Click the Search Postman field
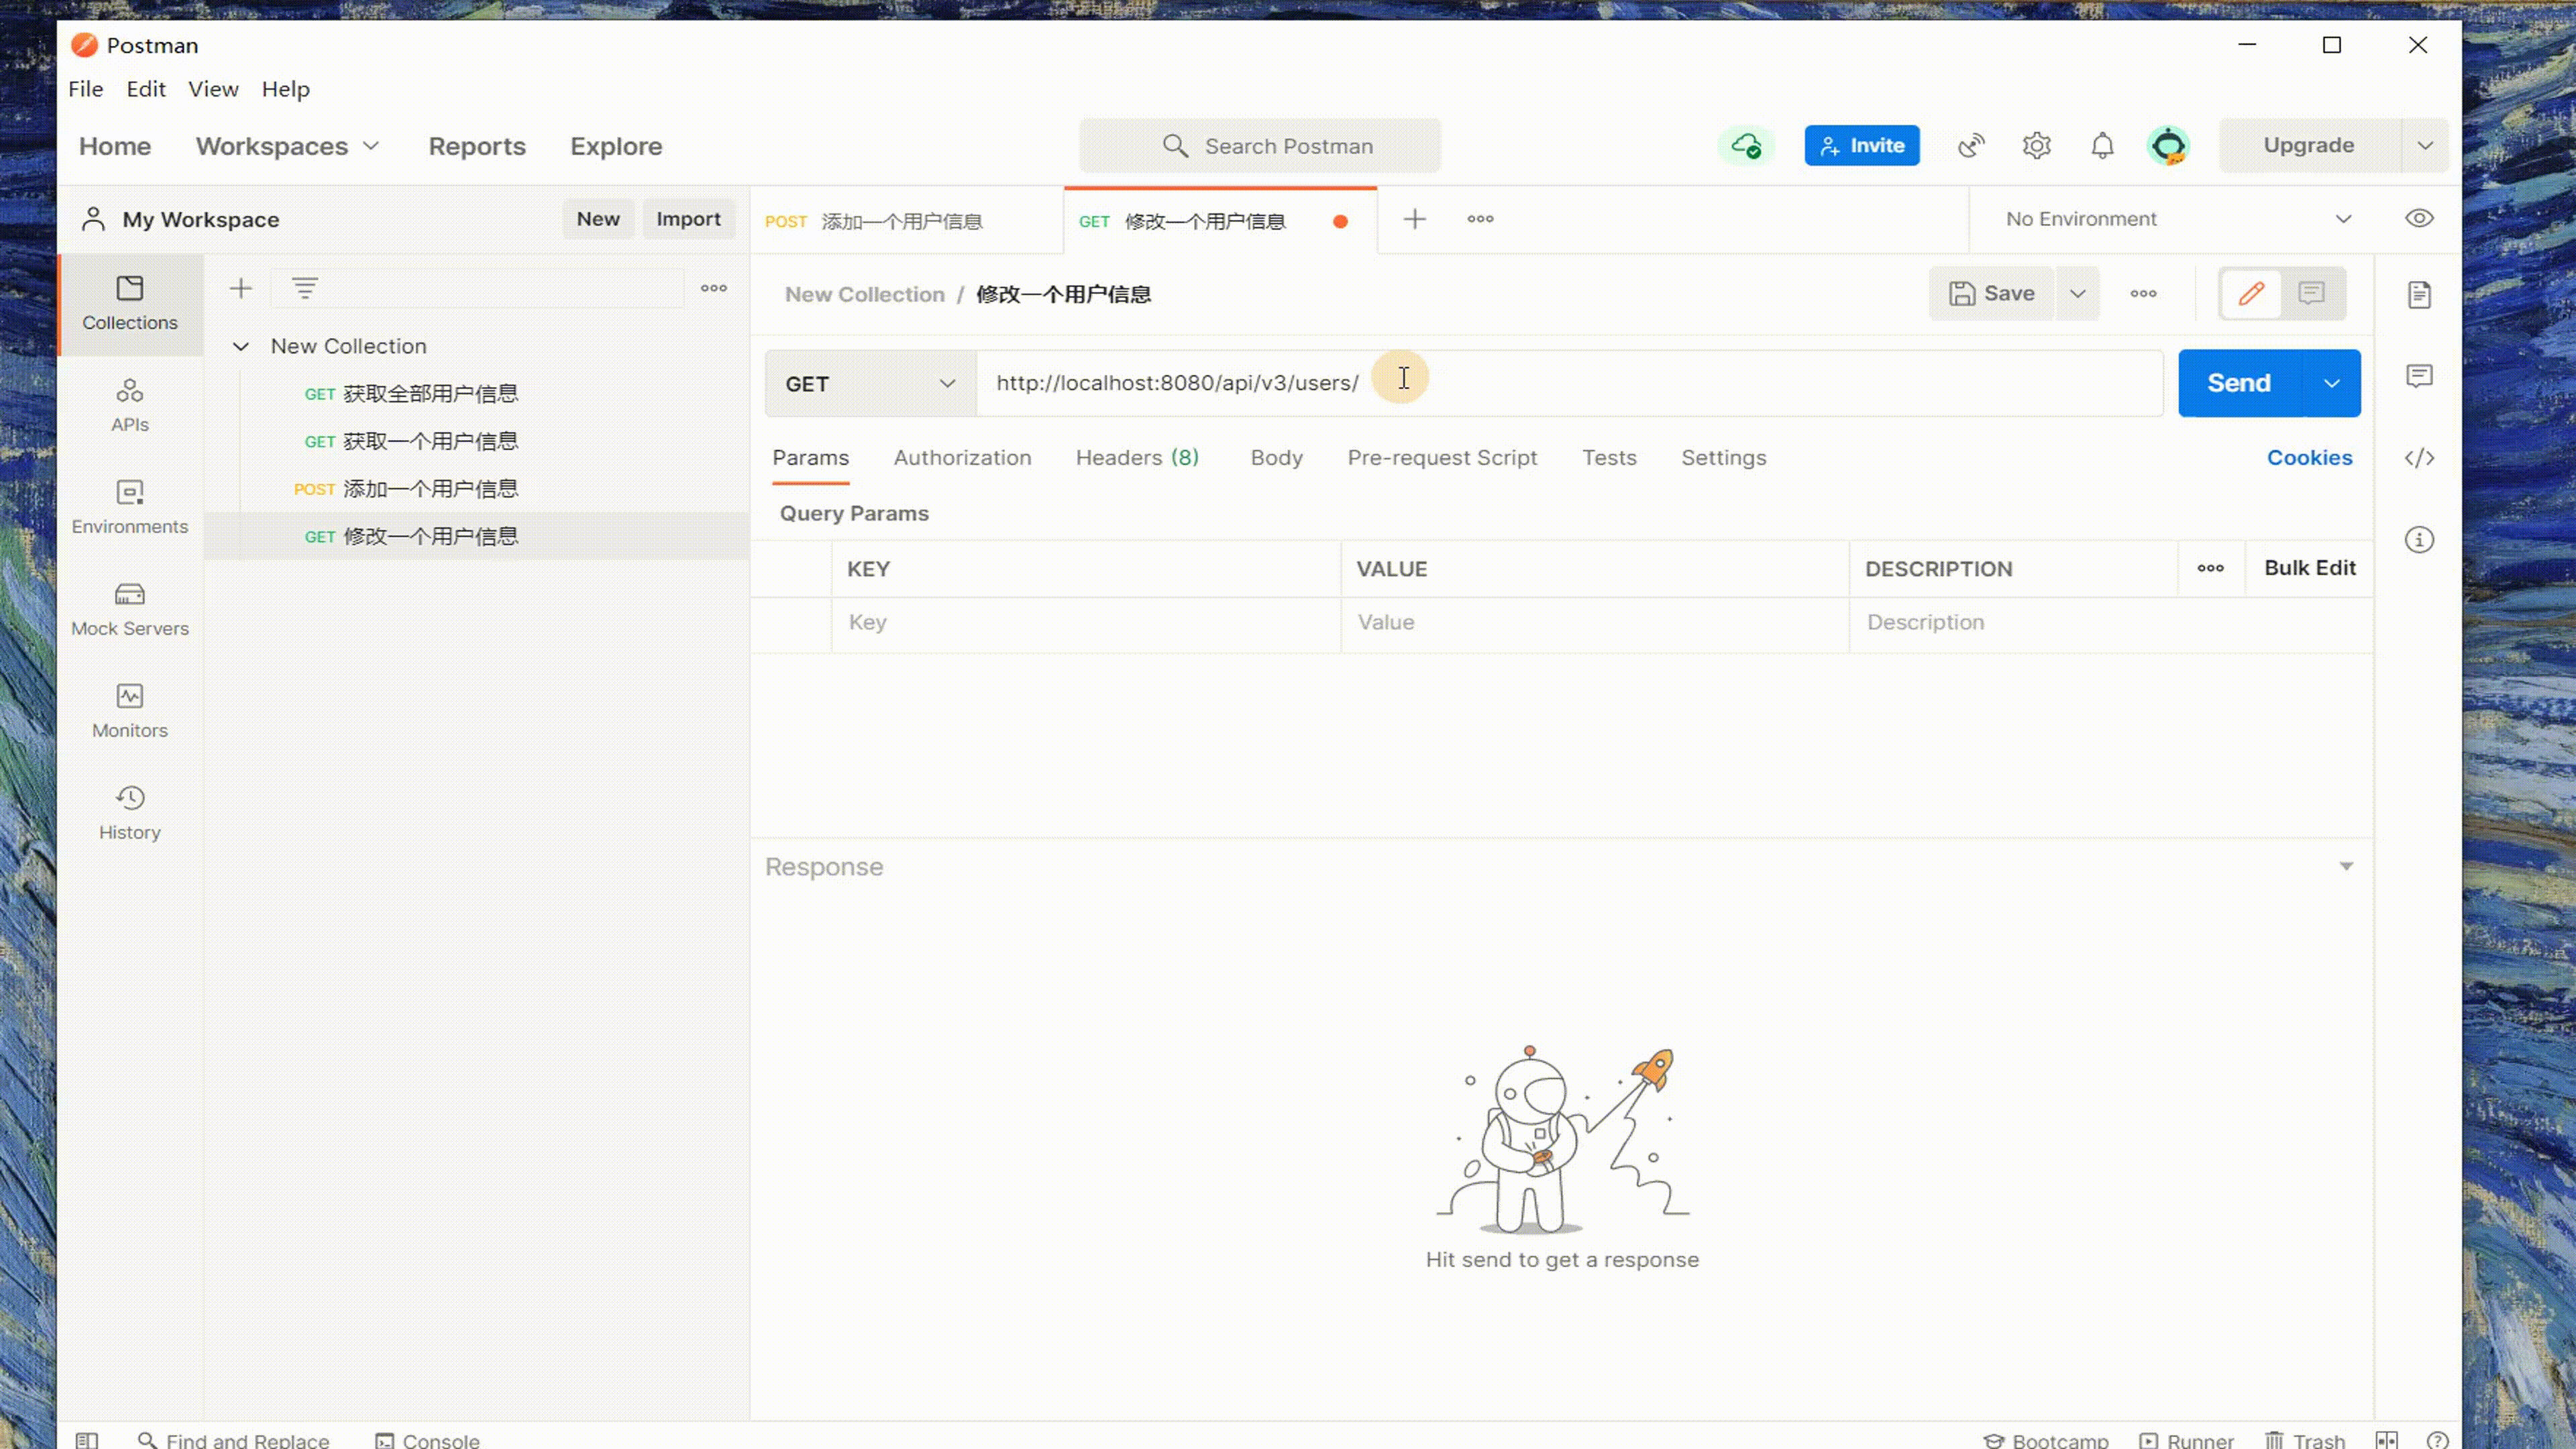 (1260, 146)
